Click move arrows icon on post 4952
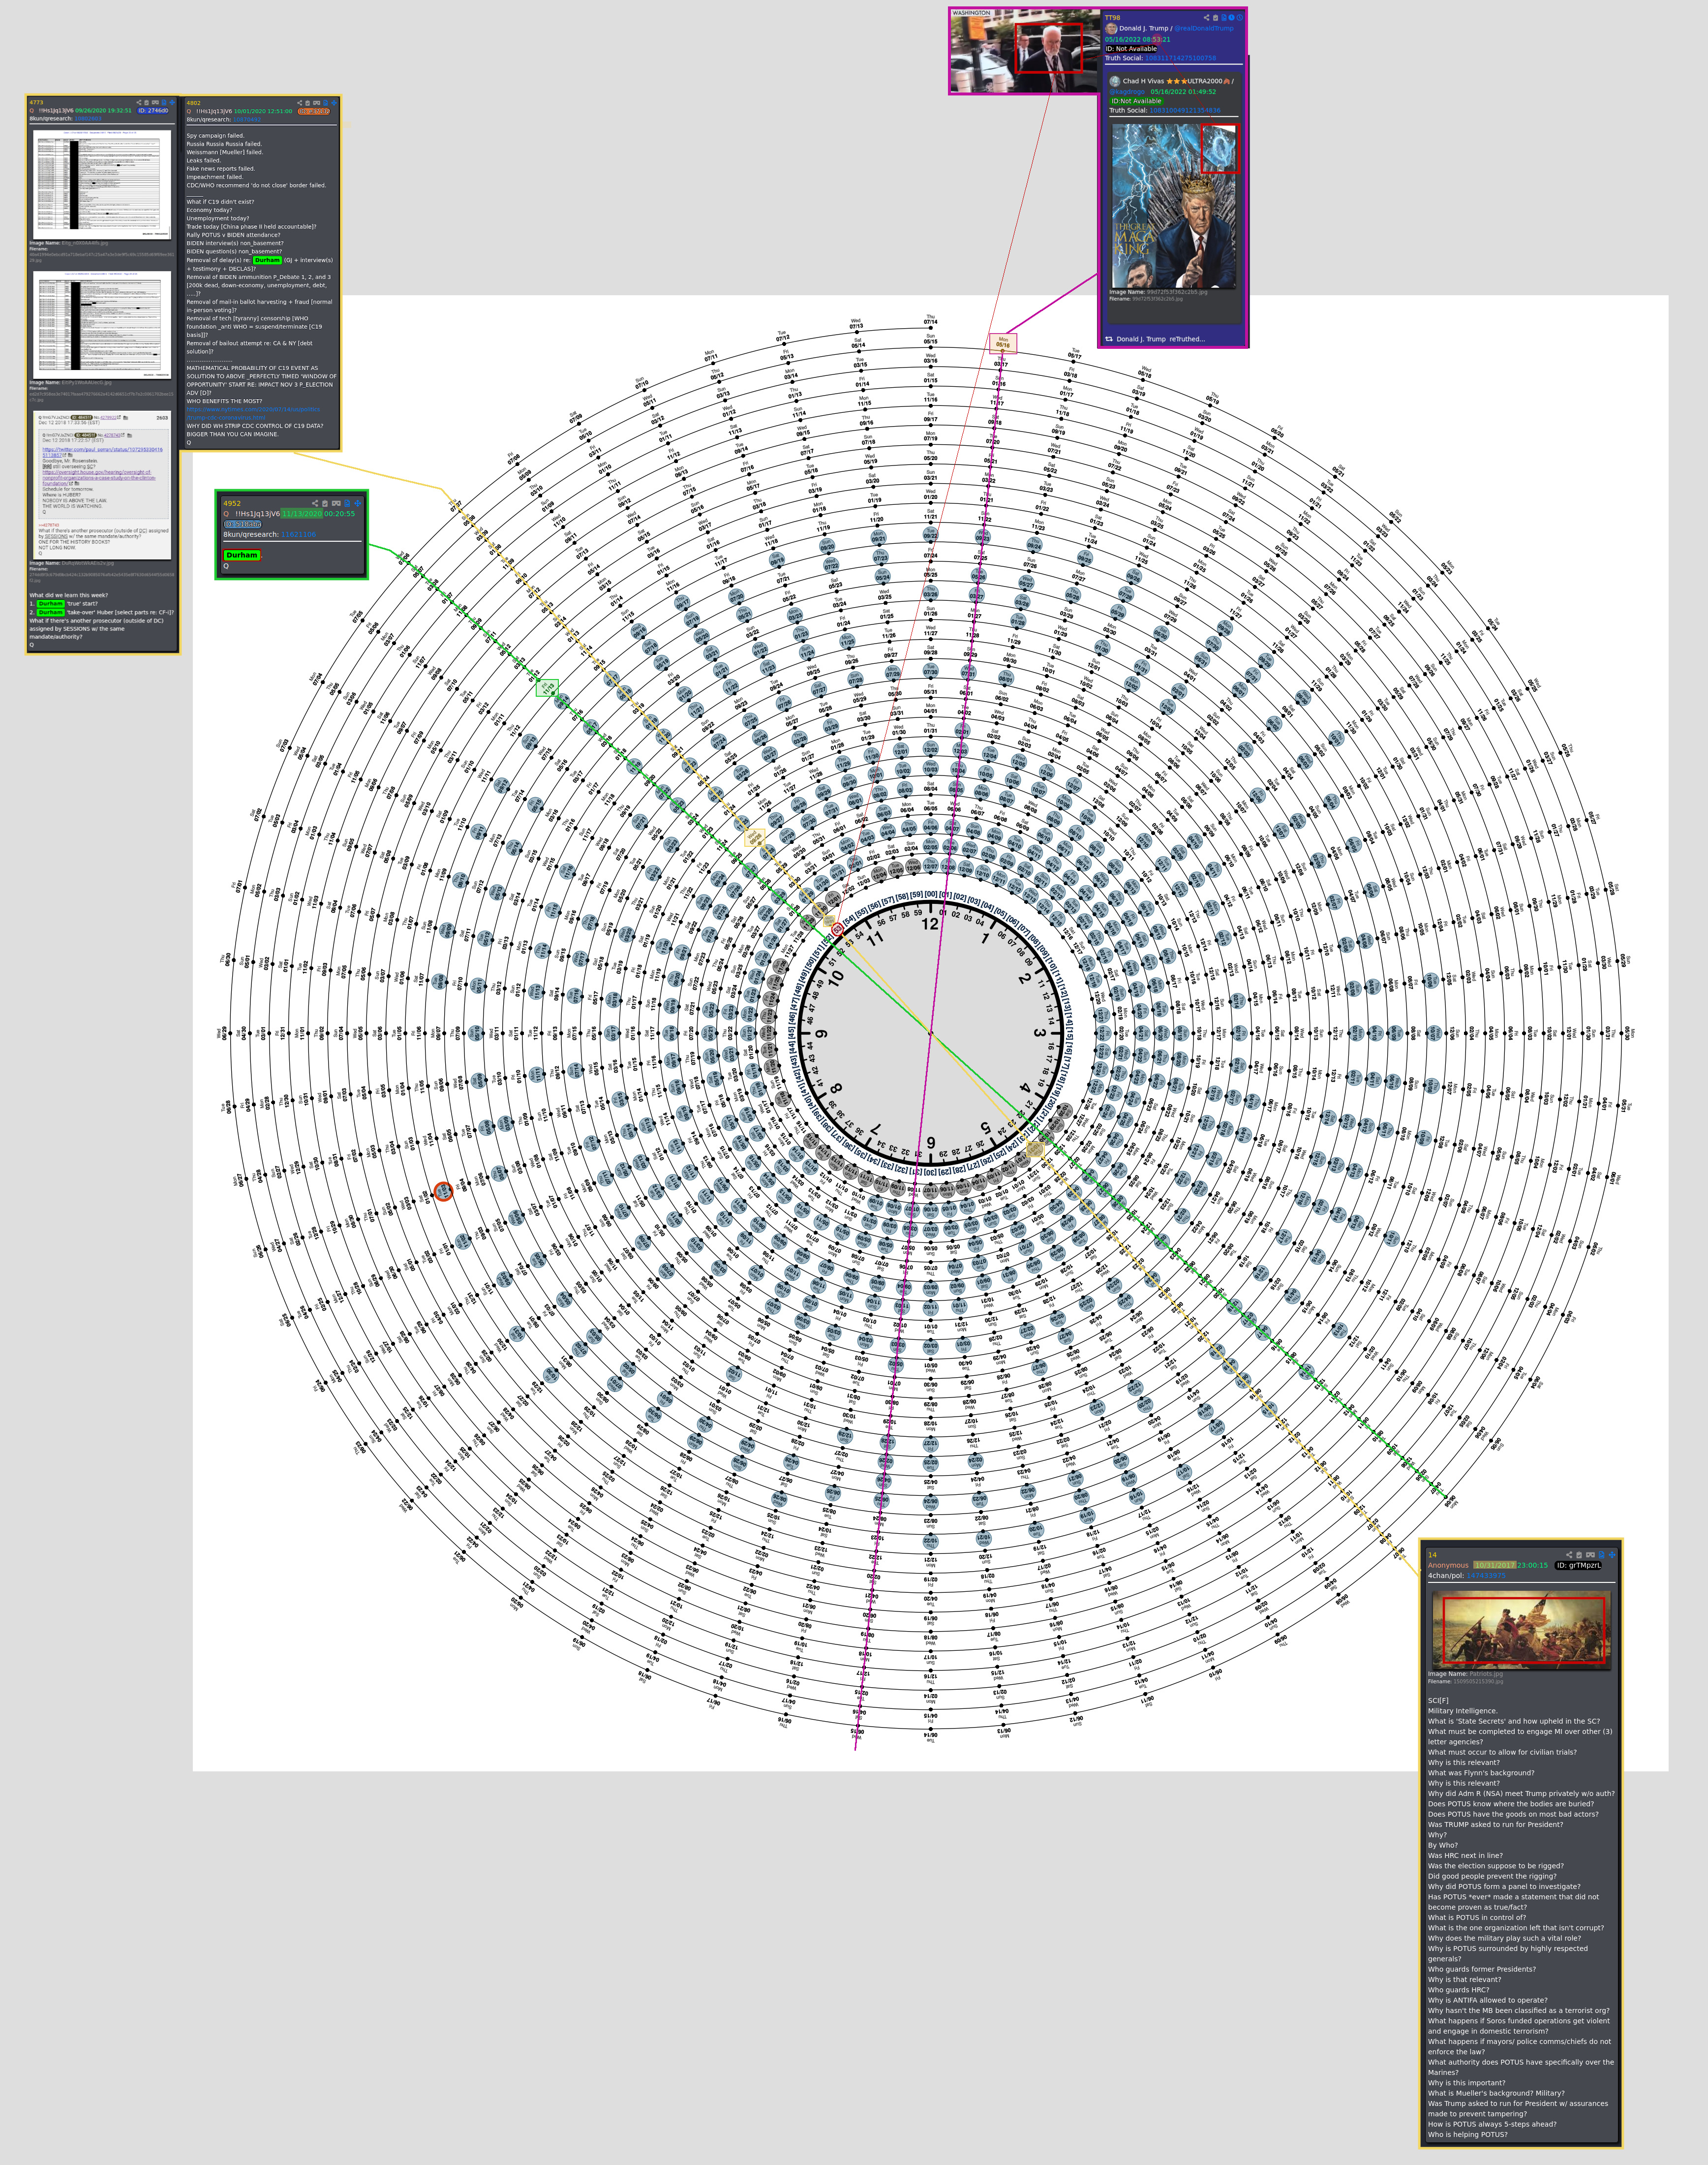Image resolution: width=1708 pixels, height=2165 pixels. [358, 504]
